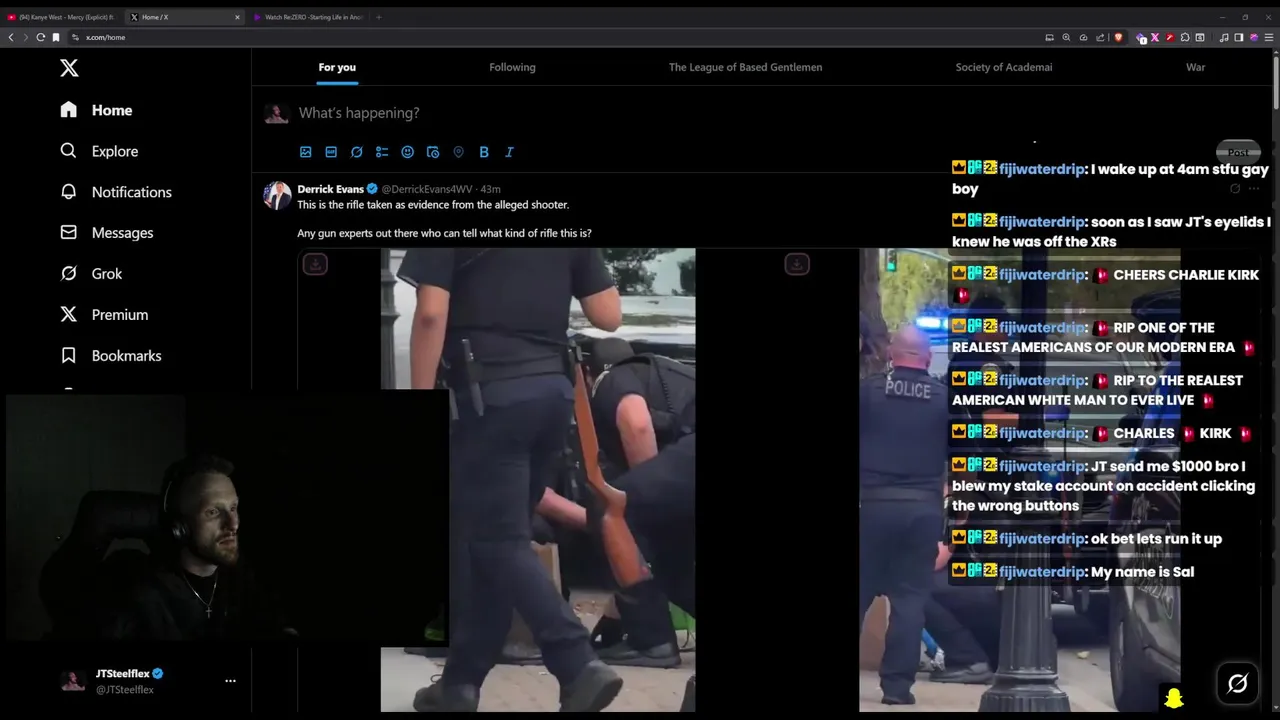
Task: Click the Post button
Action: click(x=1238, y=153)
